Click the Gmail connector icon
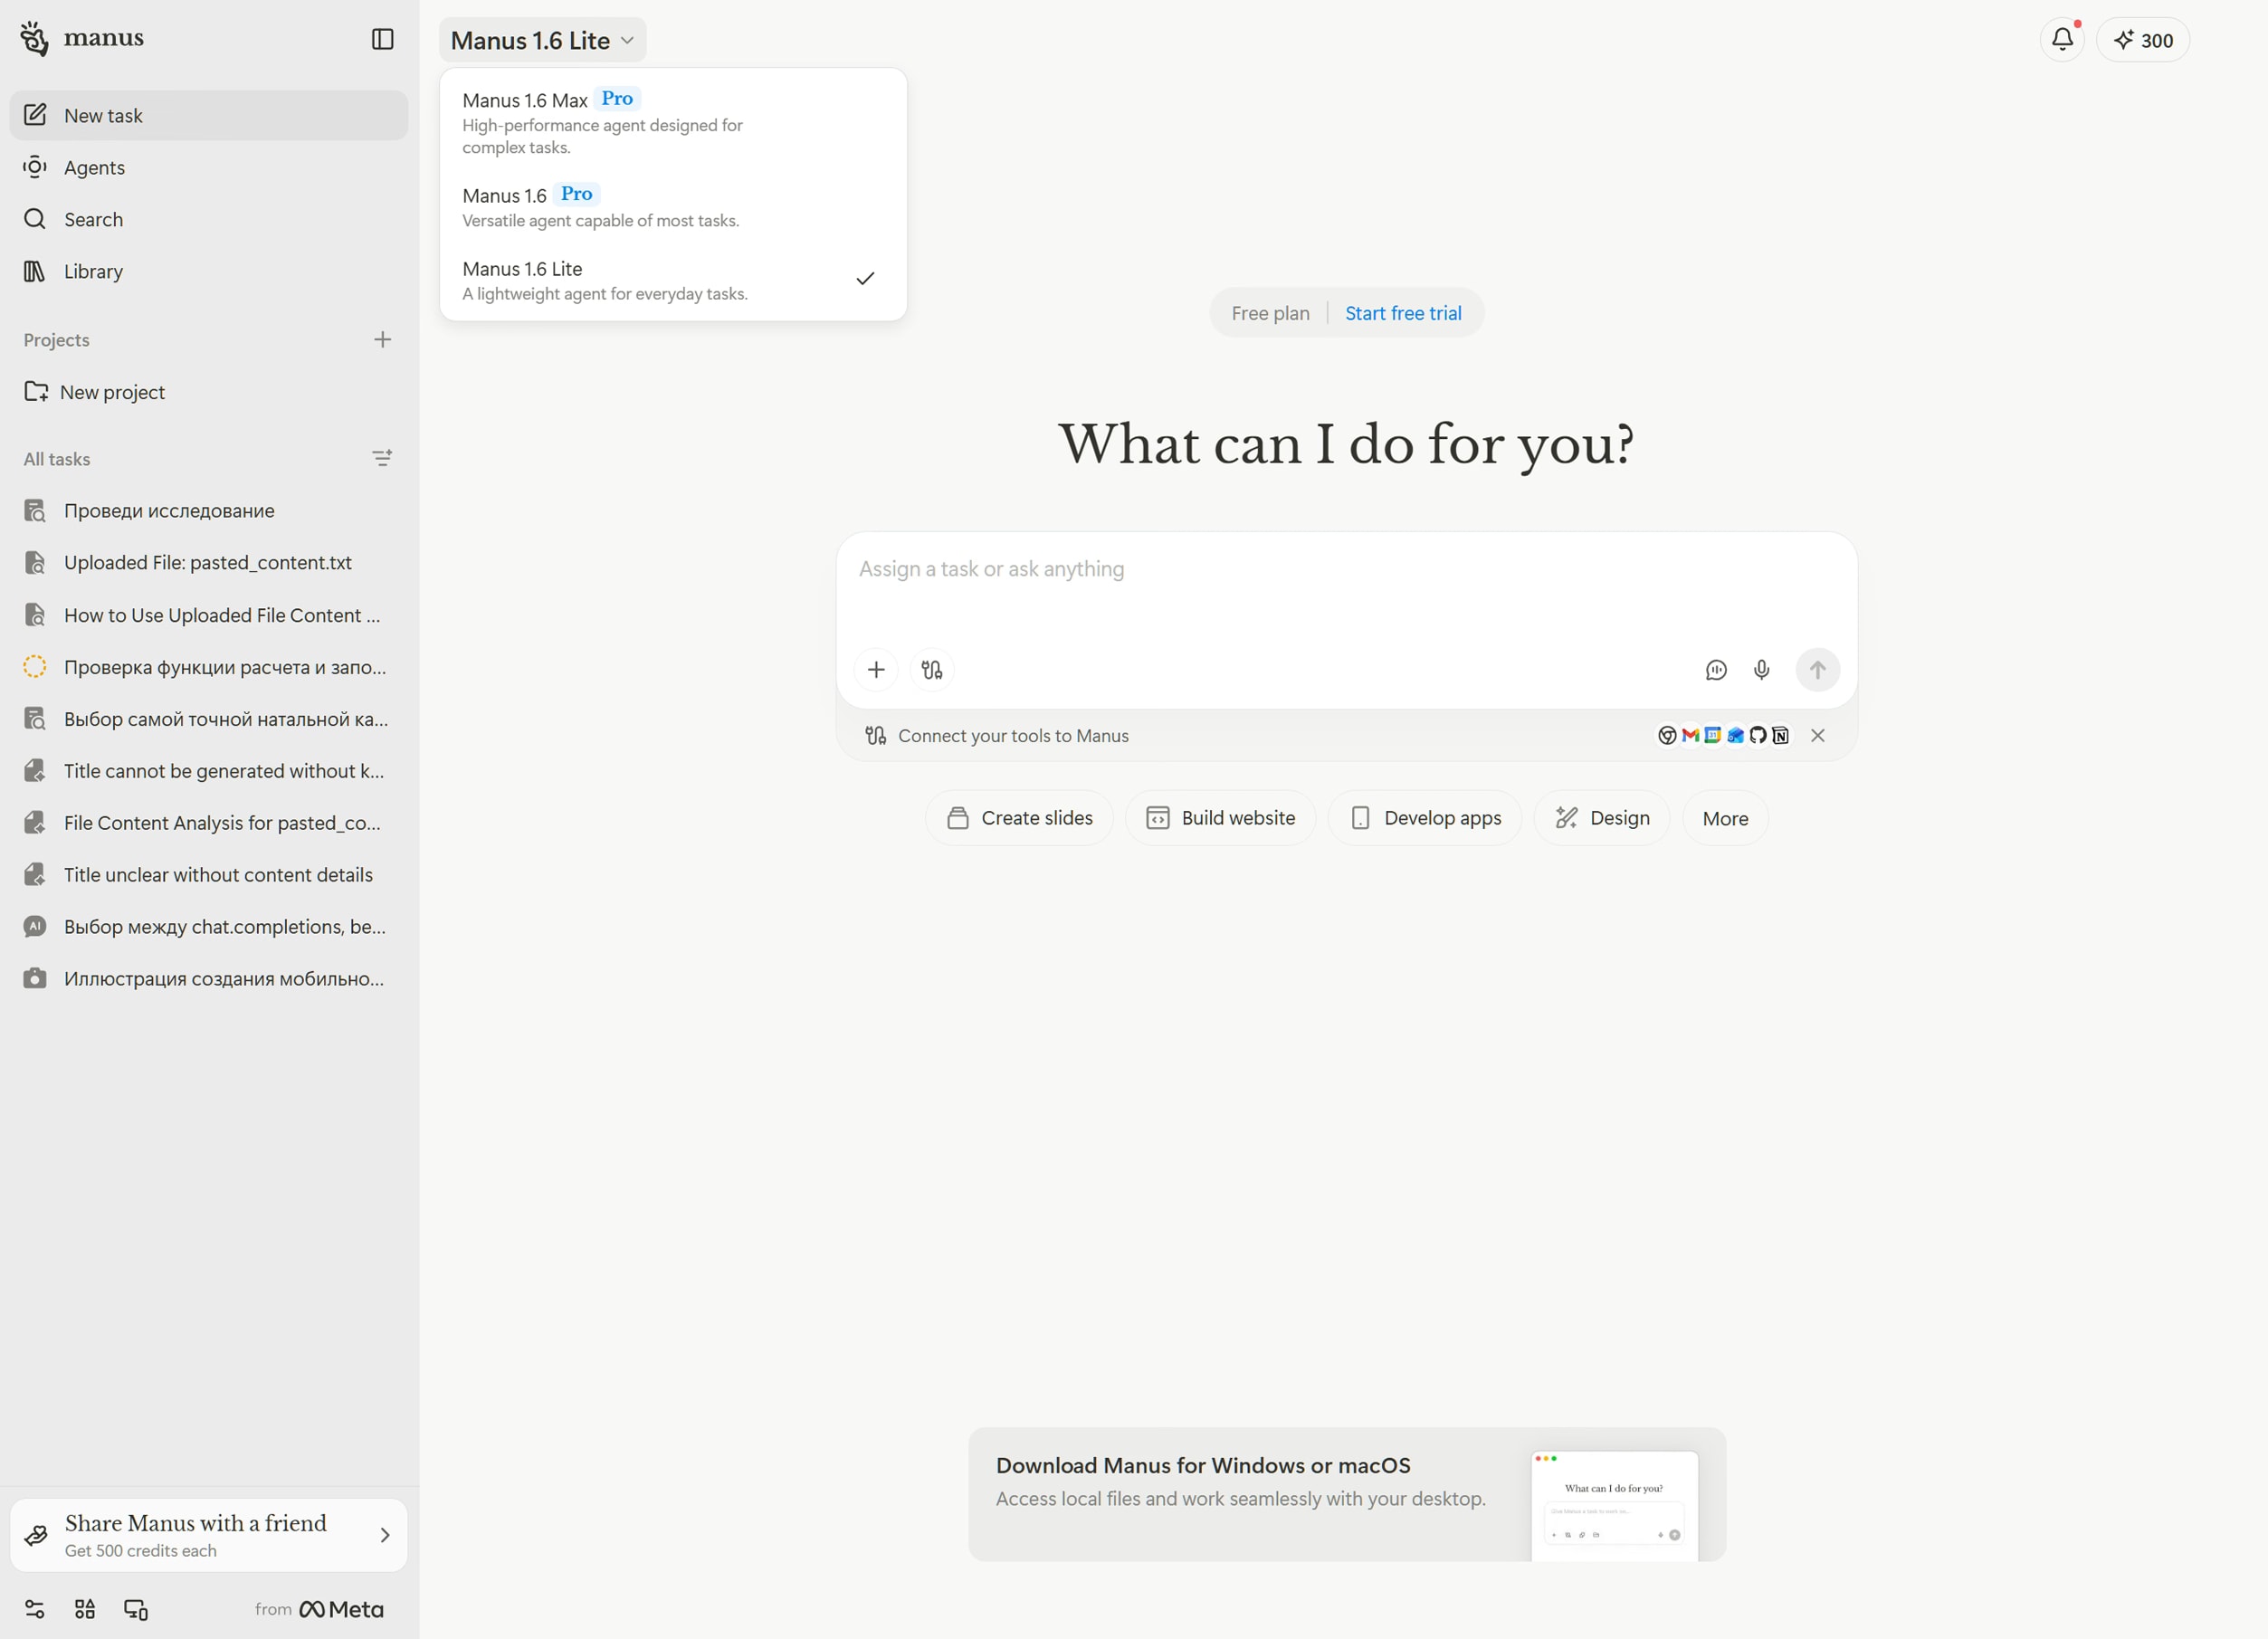Viewport: 2268px width, 1639px height. click(x=1690, y=736)
